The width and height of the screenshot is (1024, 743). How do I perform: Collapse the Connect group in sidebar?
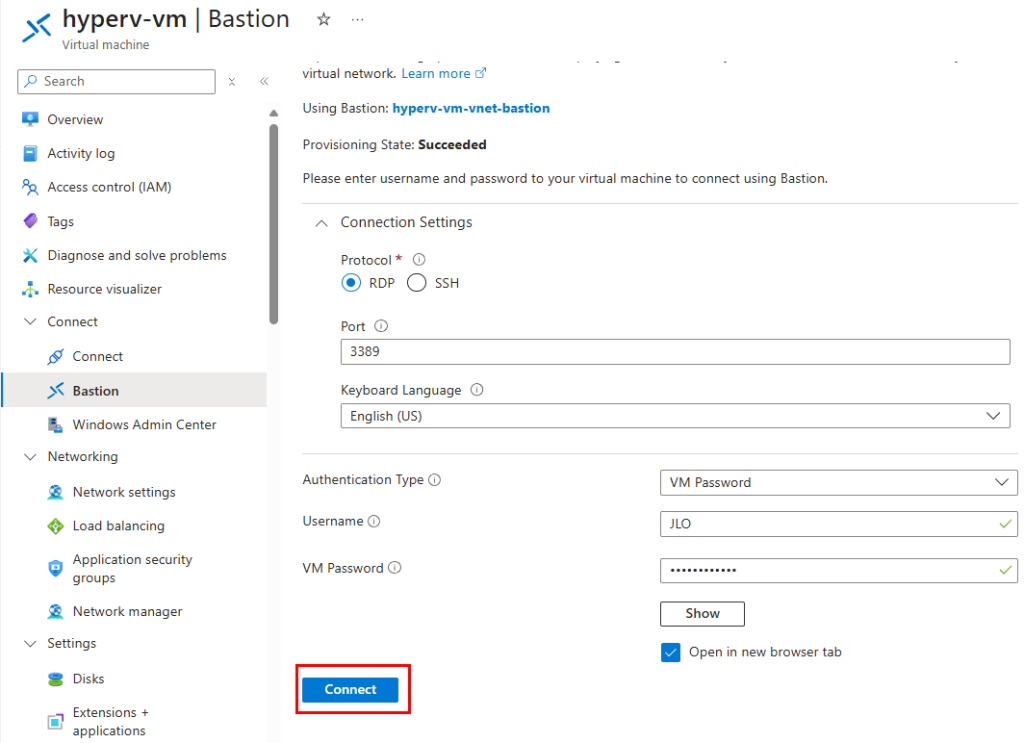(x=30, y=322)
